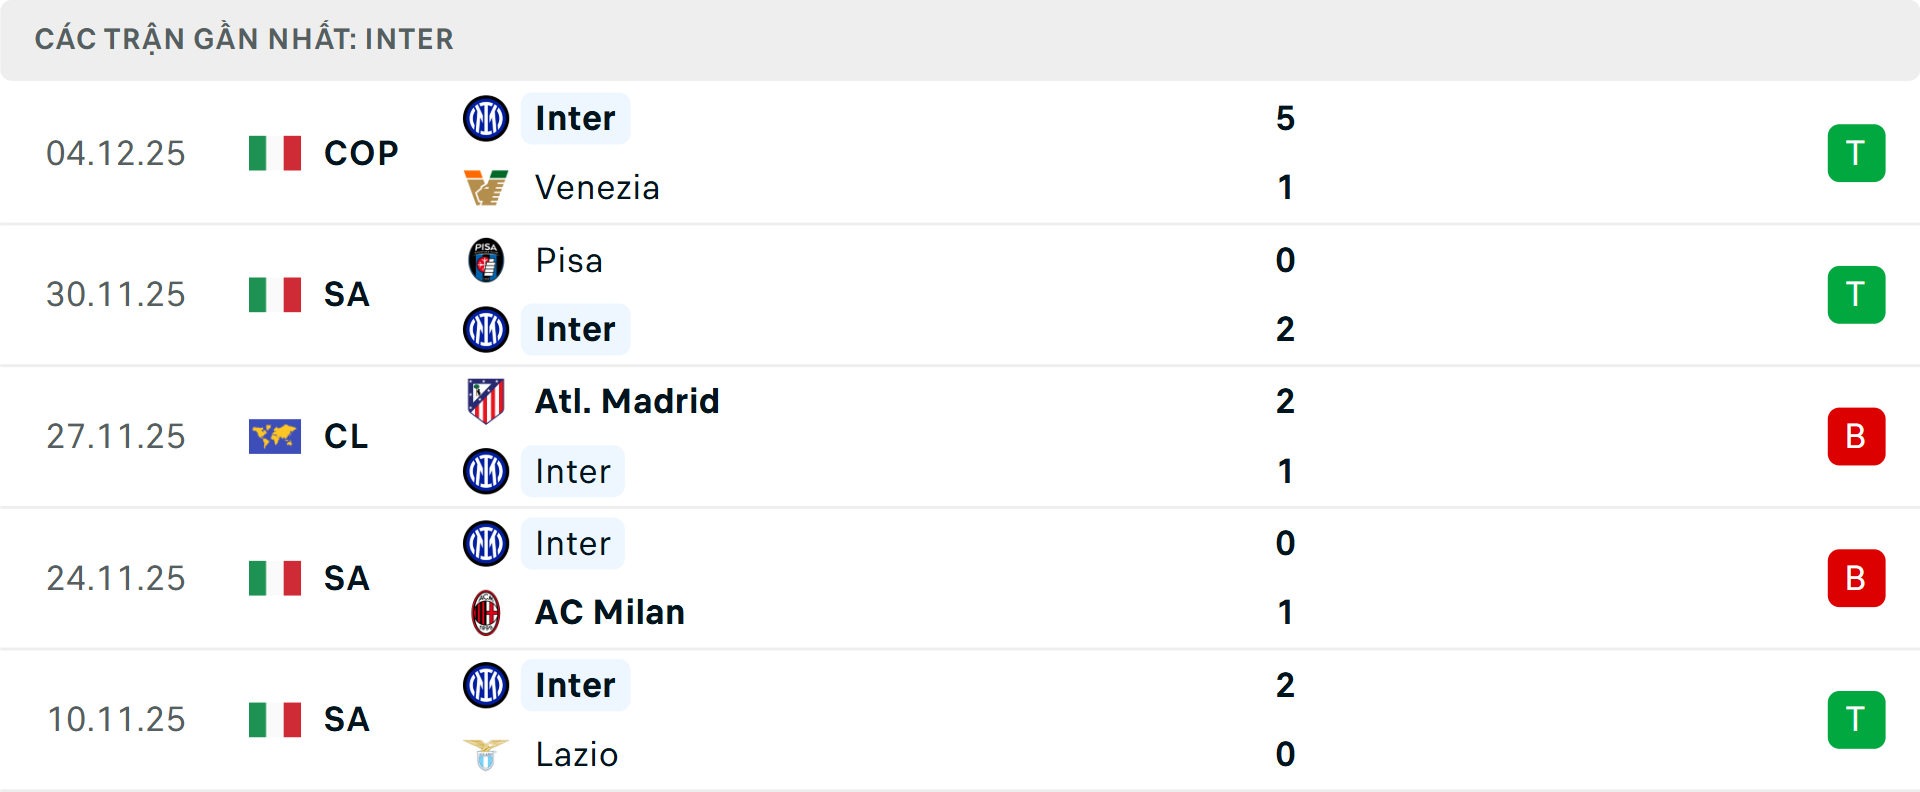The height and width of the screenshot is (792, 1920).
Task: Click the red B badge for the Atl. Madrid match
Action: (1857, 436)
